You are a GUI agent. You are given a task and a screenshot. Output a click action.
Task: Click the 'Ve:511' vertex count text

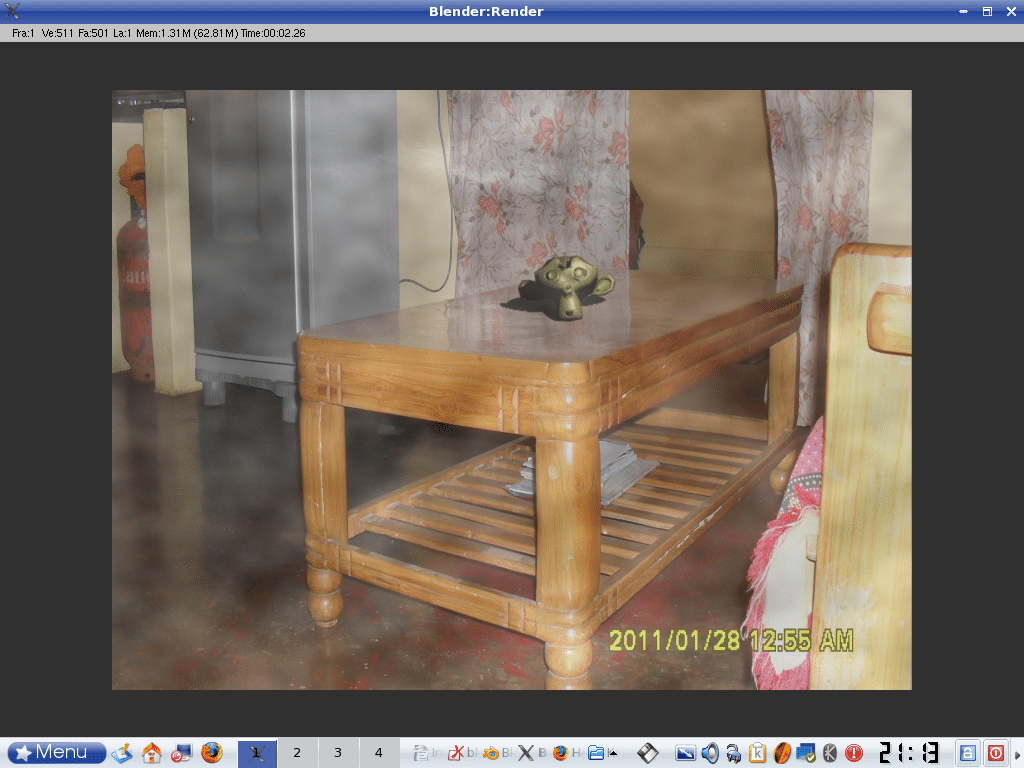click(57, 33)
